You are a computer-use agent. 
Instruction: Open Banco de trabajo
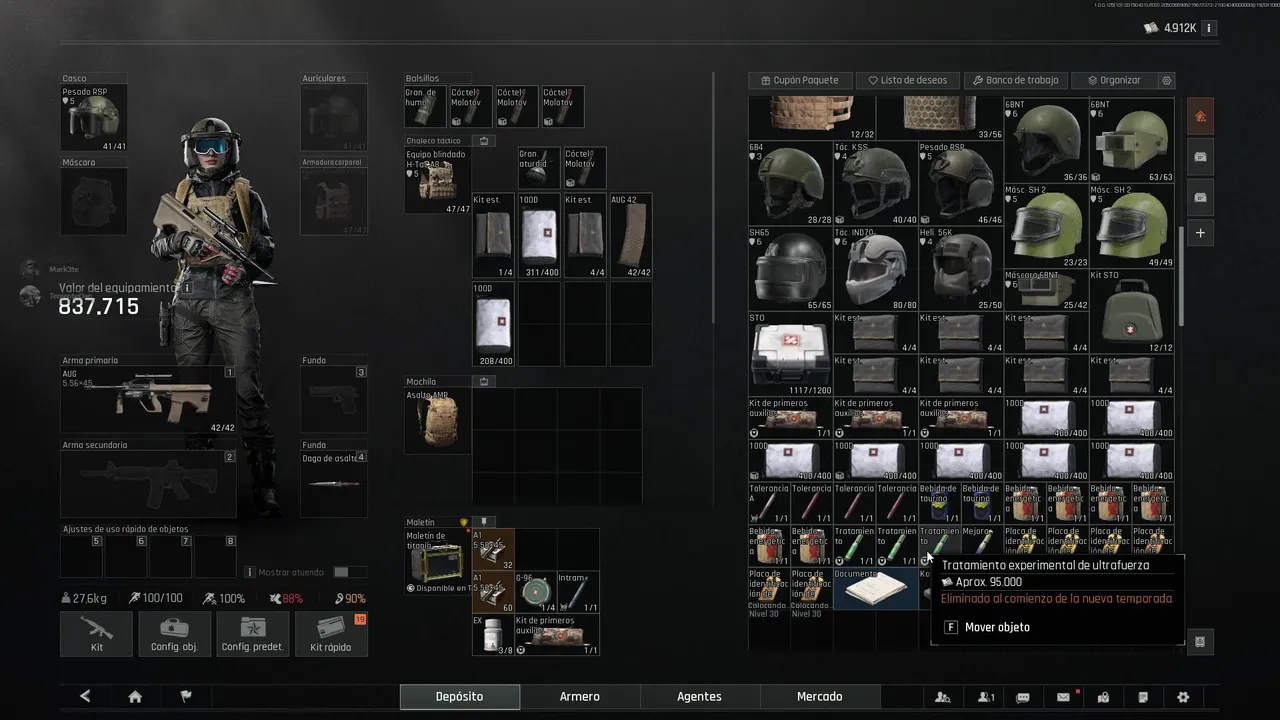tap(1017, 80)
